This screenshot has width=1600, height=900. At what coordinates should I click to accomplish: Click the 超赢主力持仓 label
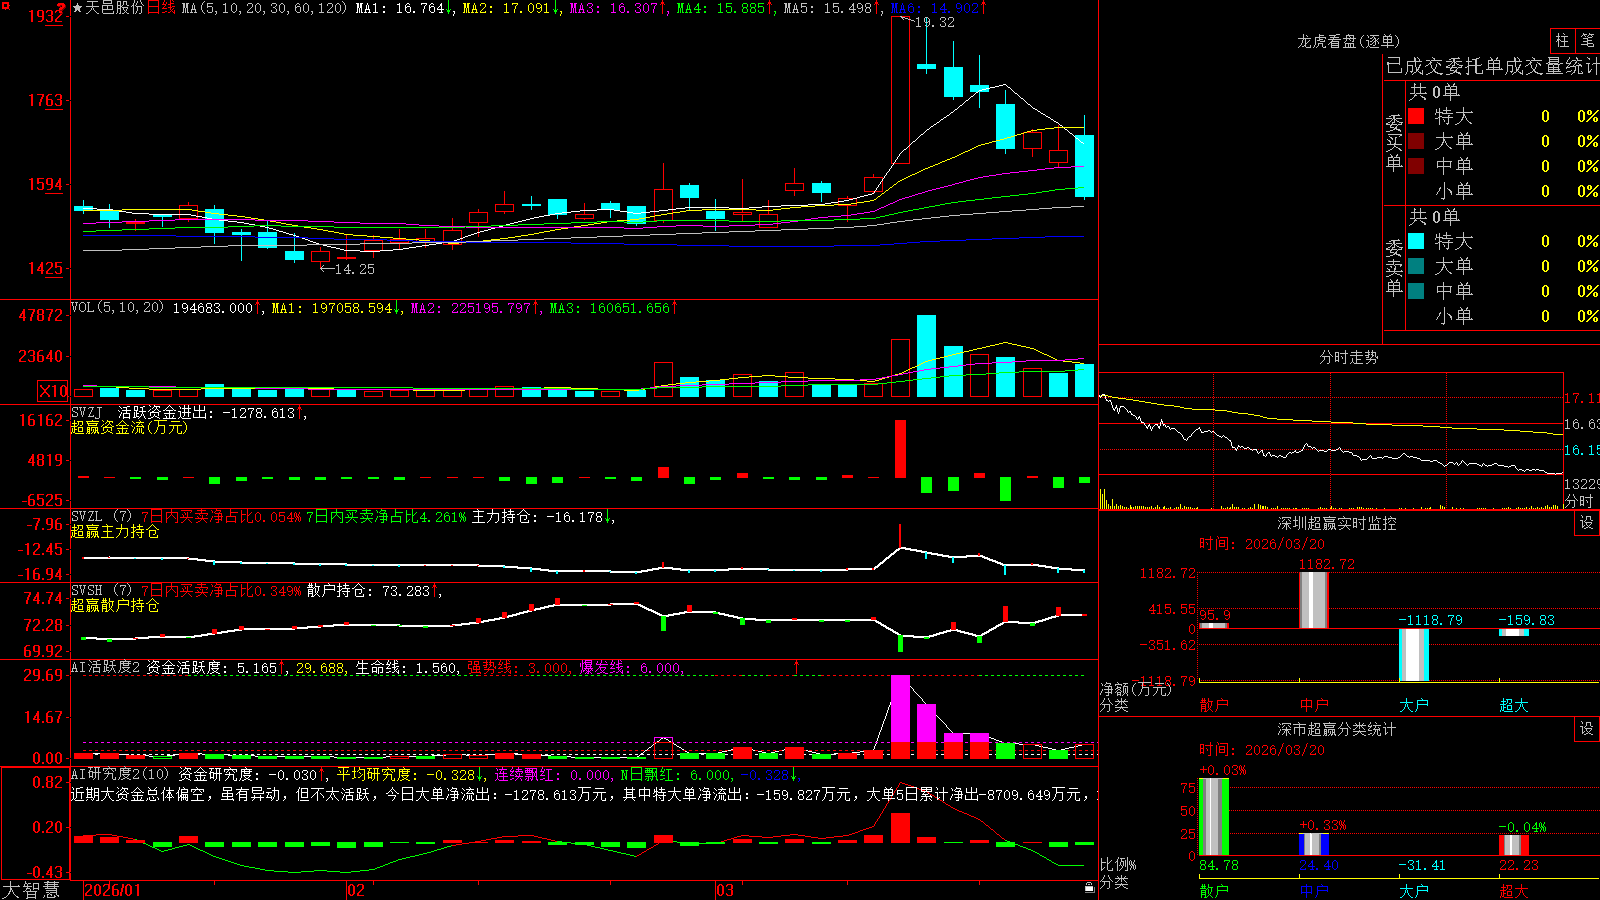(115, 531)
